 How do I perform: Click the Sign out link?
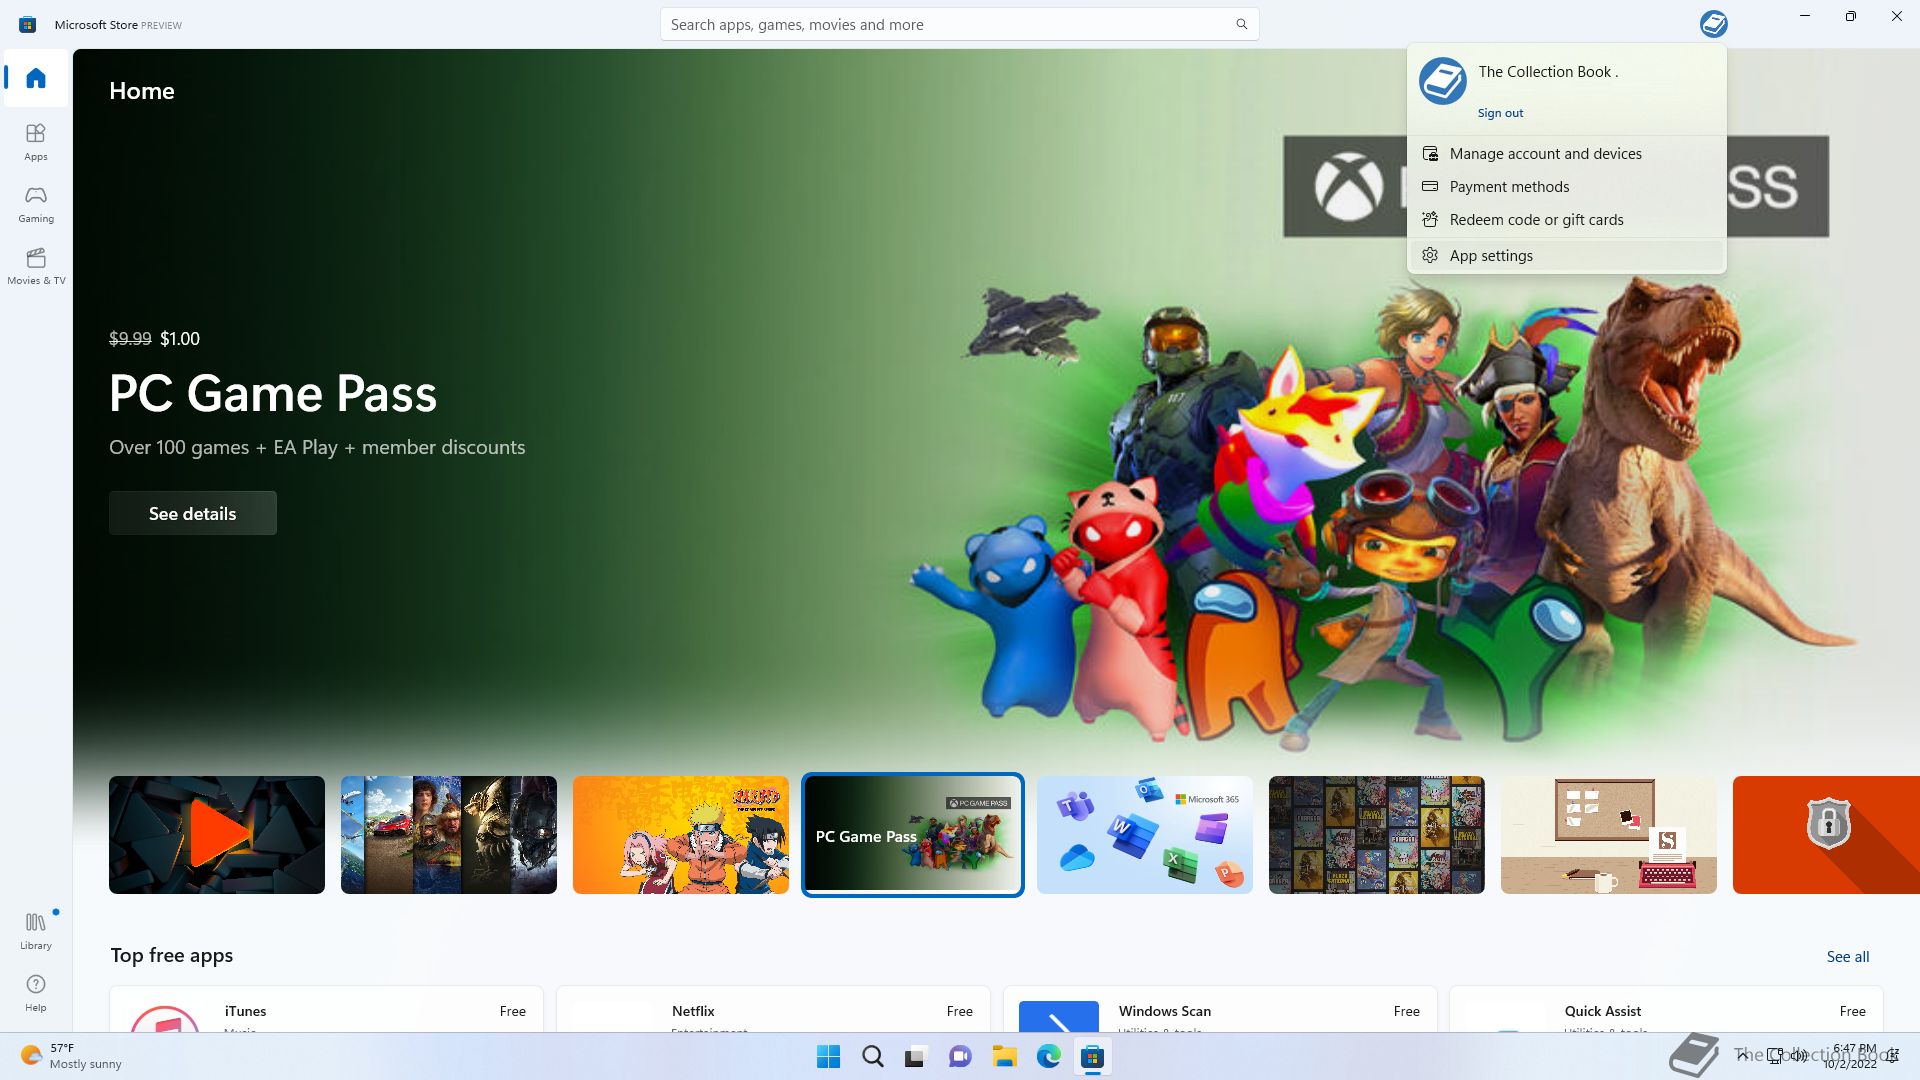1500,113
